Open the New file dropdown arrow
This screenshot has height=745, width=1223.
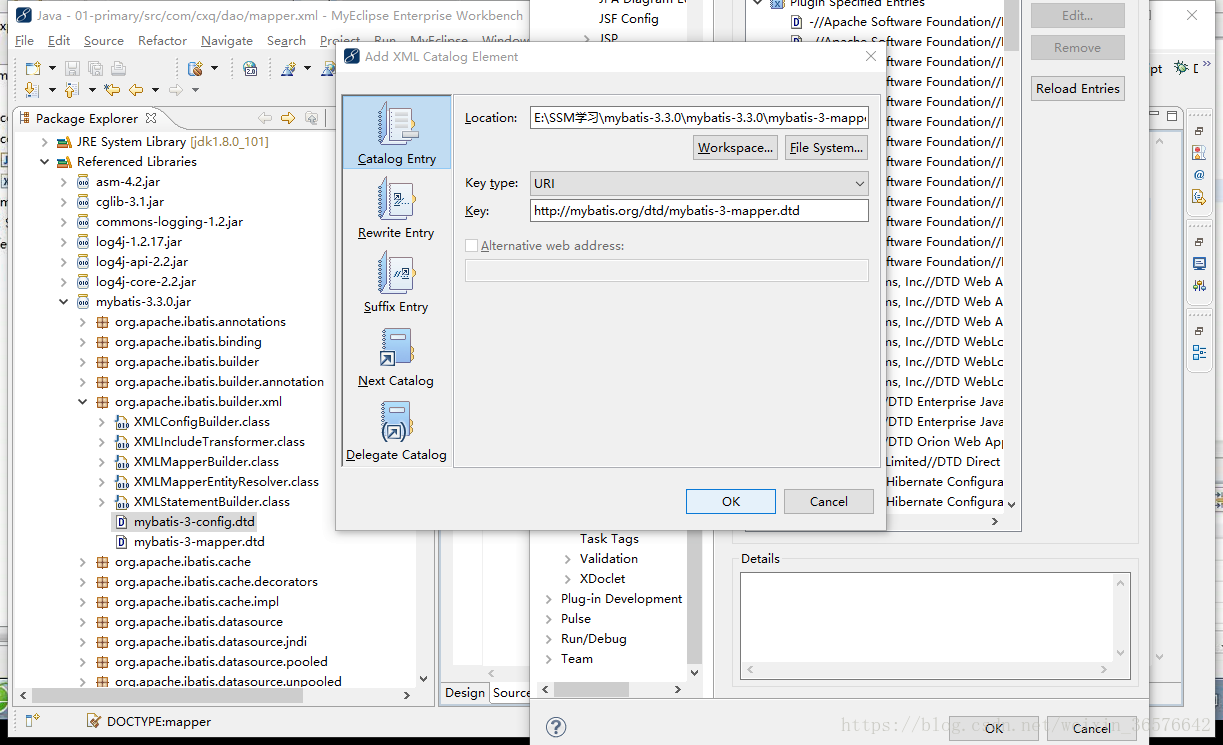(50, 69)
